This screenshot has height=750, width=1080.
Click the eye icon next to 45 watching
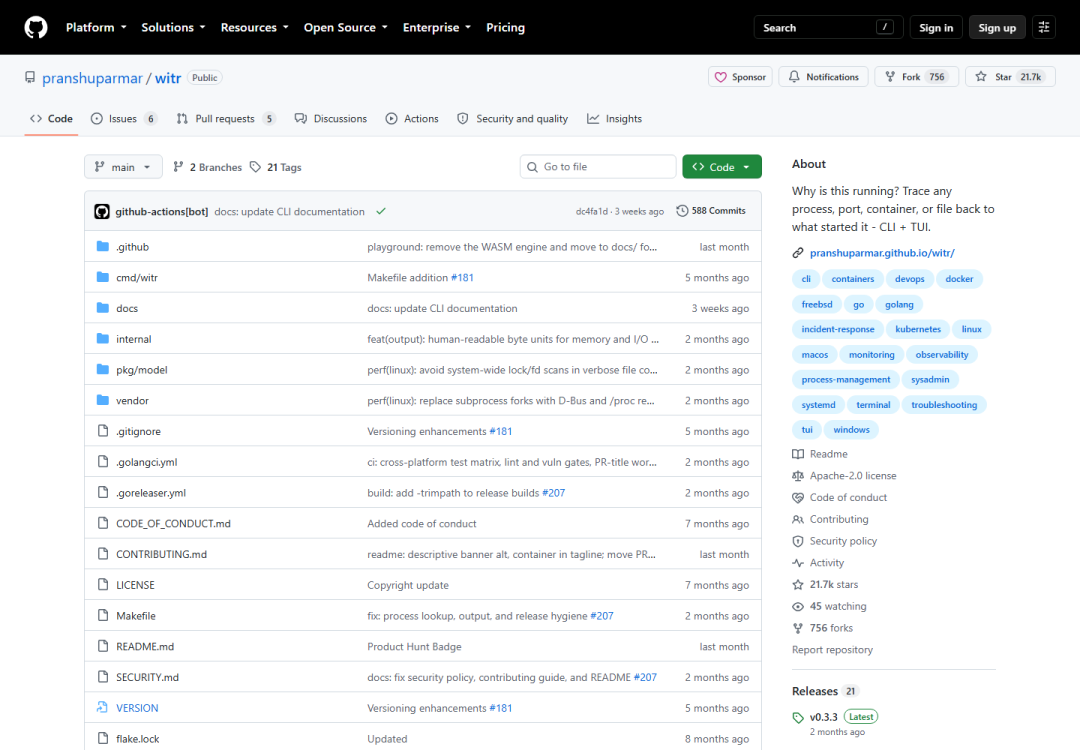(x=798, y=606)
